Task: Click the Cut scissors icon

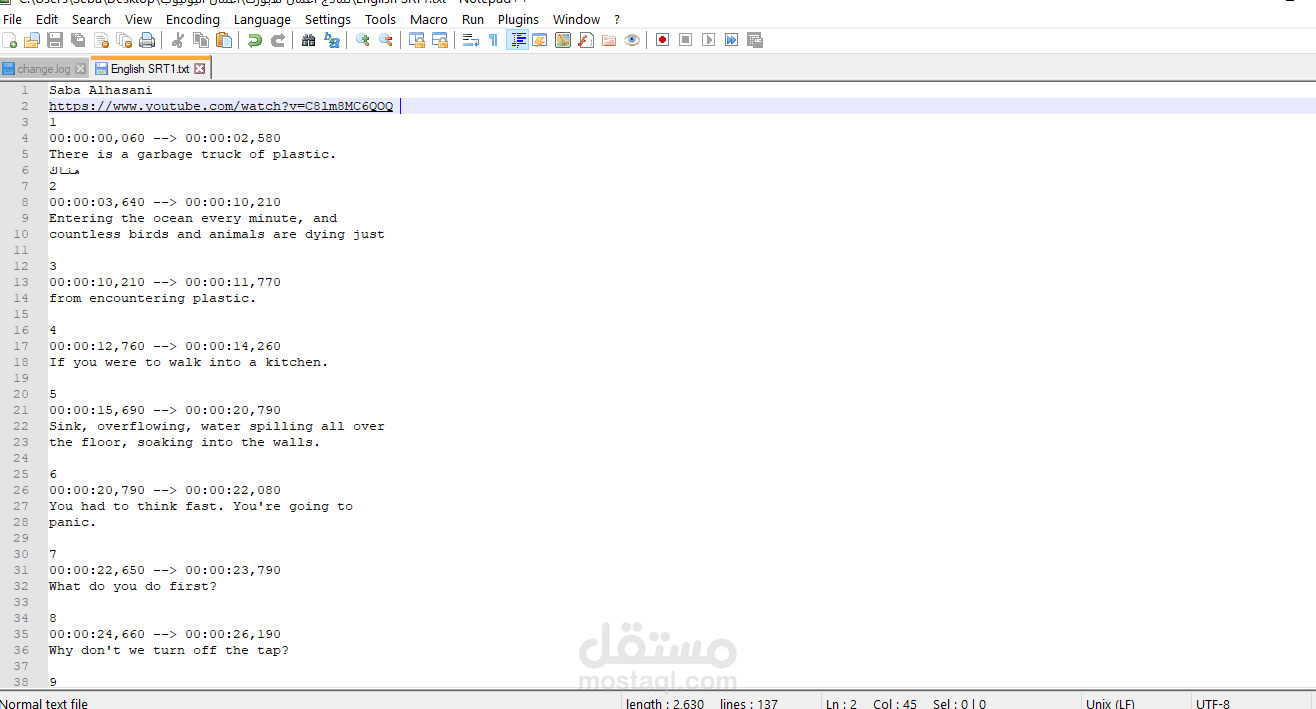Action: [x=178, y=40]
